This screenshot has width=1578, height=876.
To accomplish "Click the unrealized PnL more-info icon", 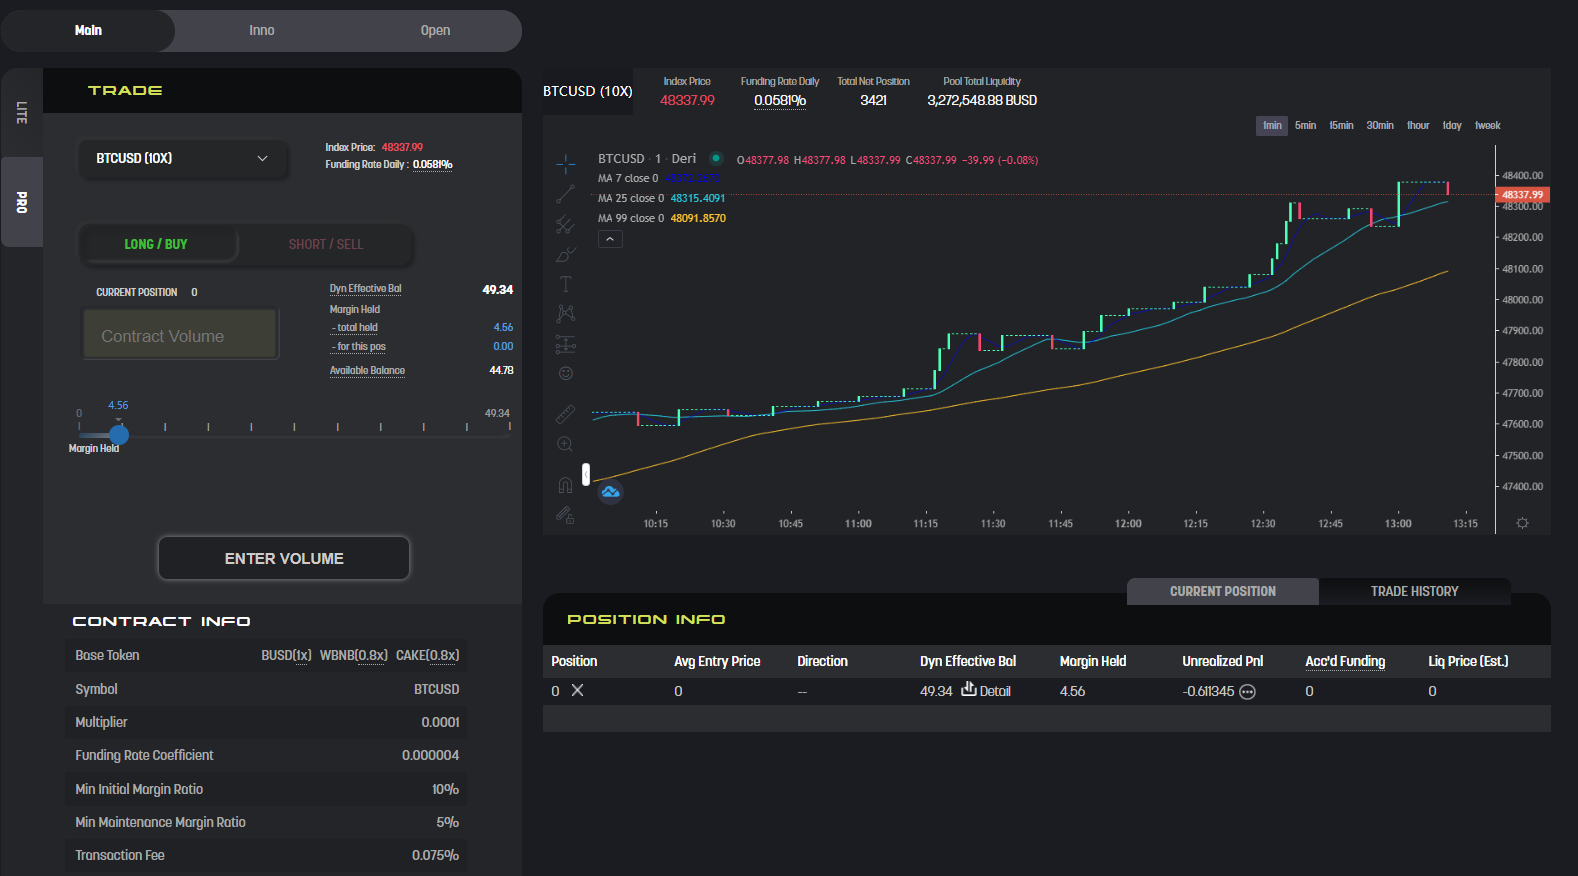I will (x=1247, y=692).
